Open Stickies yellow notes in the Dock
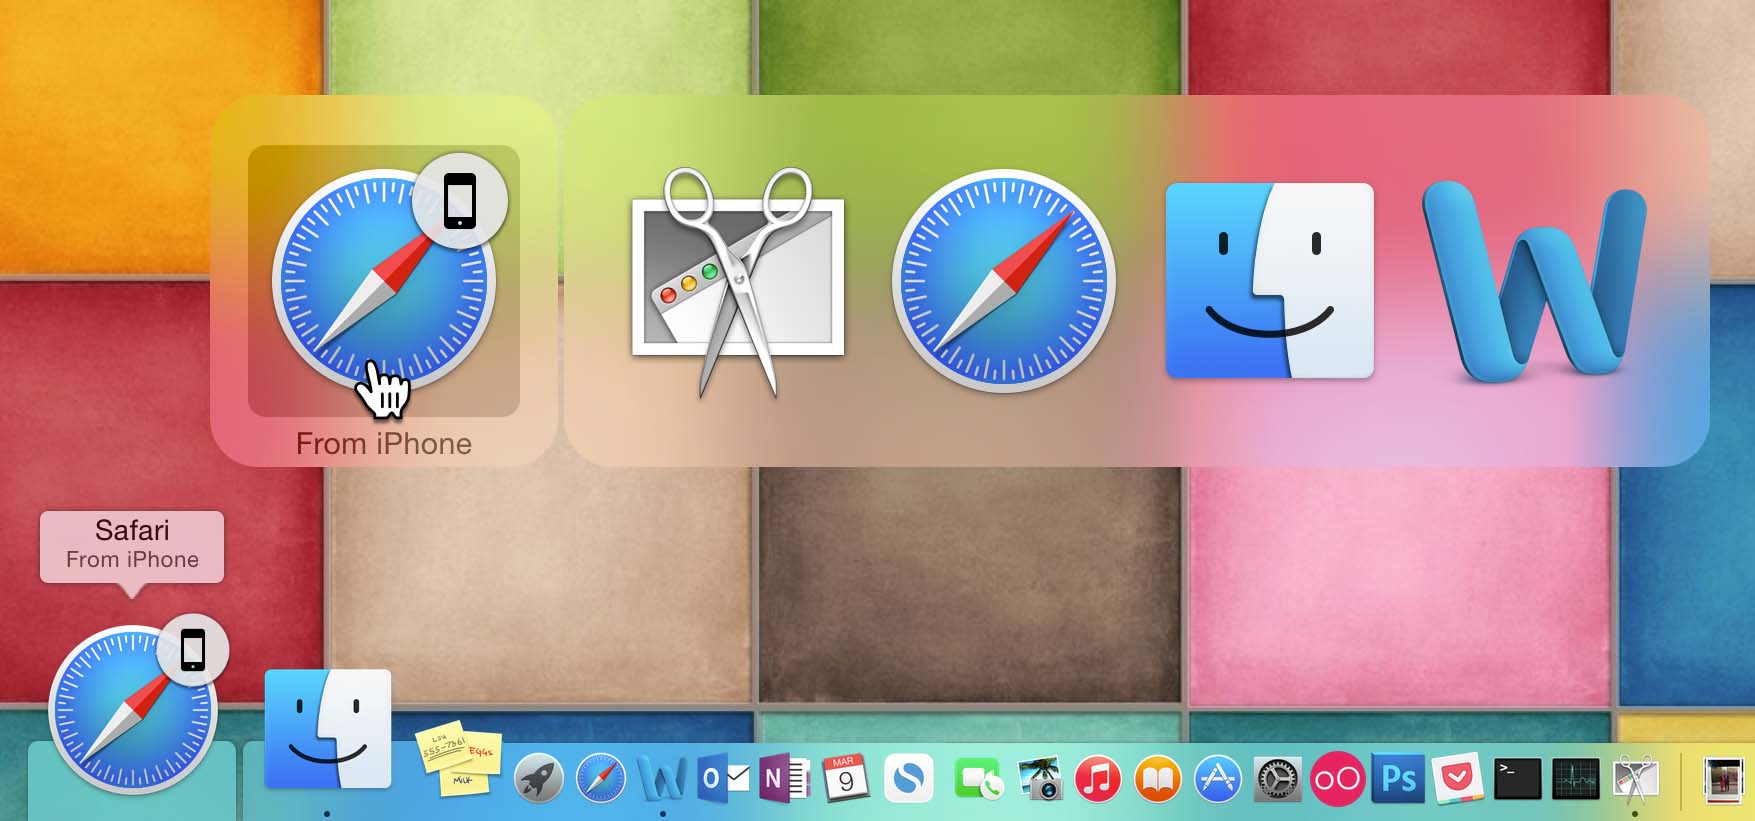 (x=458, y=759)
